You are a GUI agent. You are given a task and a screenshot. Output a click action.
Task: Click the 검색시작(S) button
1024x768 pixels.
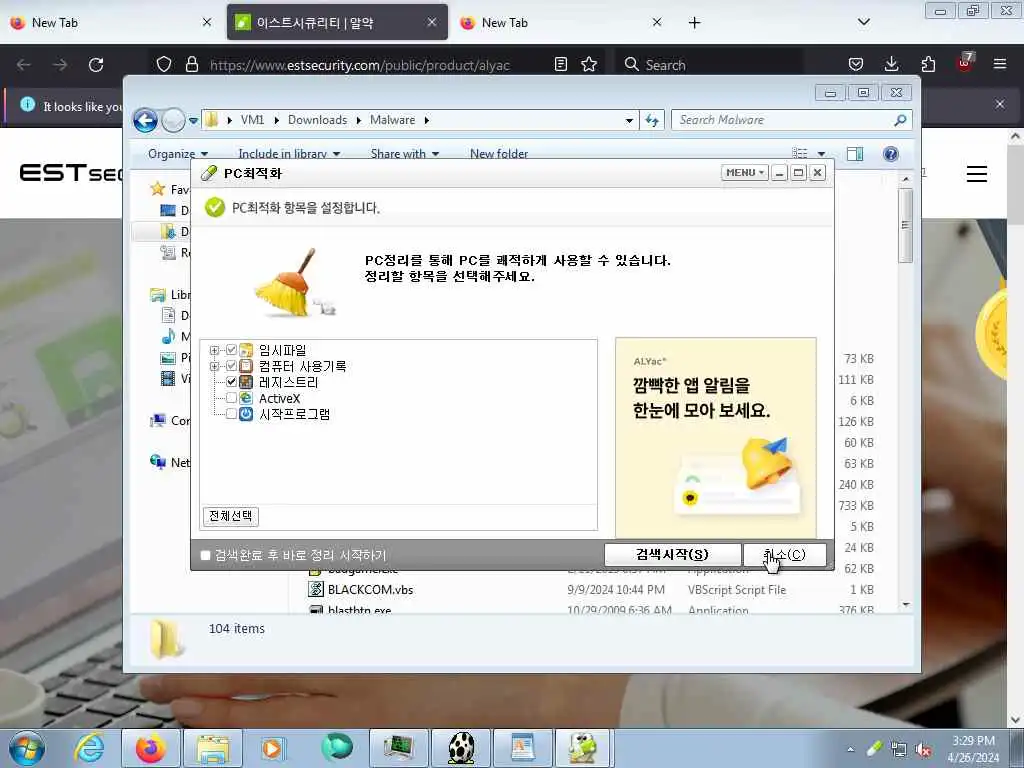tap(672, 554)
